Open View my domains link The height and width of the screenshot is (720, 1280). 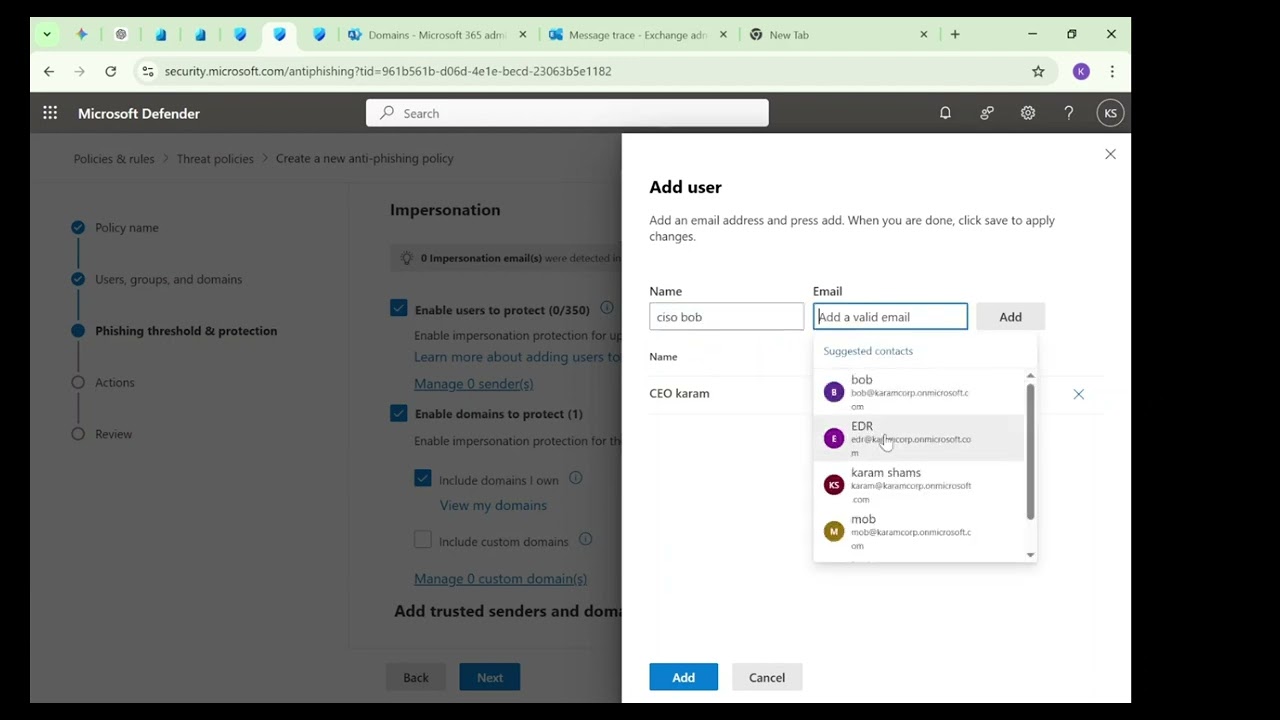coord(493,505)
